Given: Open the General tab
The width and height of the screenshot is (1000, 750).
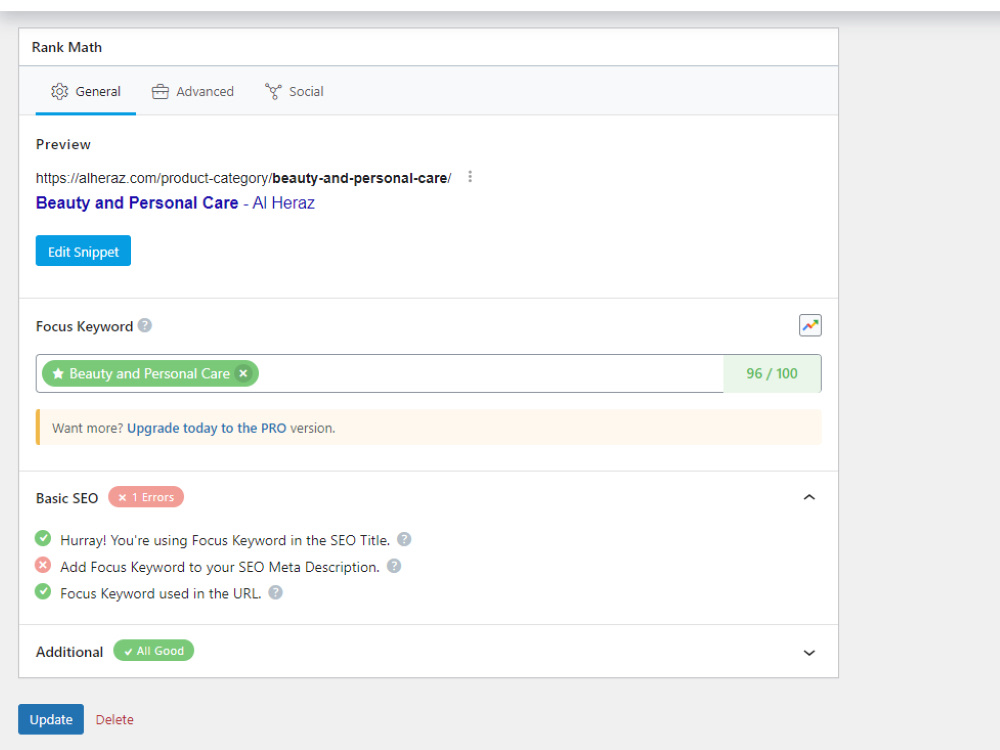Looking at the screenshot, I should [85, 91].
